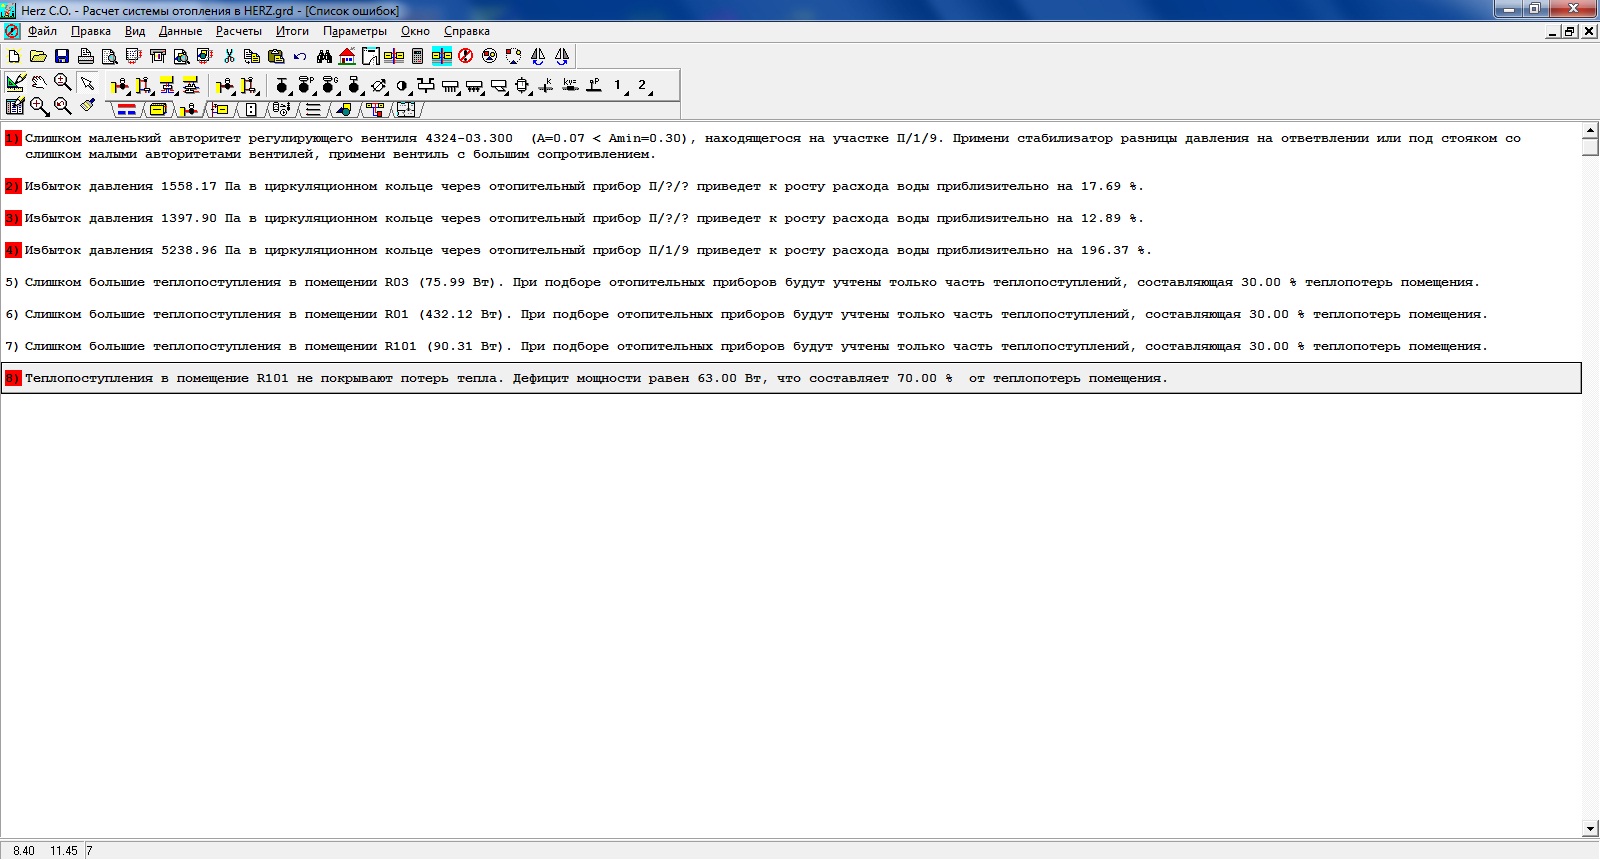Click the New file icon

click(14, 56)
